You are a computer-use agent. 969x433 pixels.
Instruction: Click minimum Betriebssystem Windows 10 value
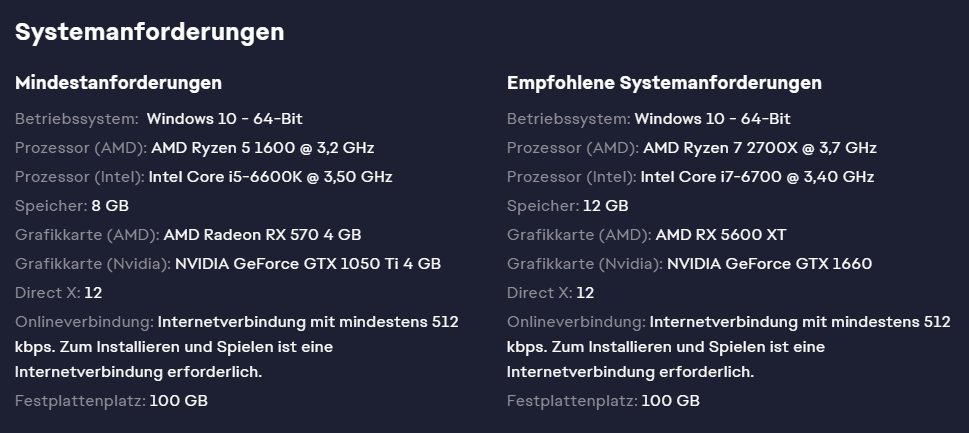click(225, 119)
